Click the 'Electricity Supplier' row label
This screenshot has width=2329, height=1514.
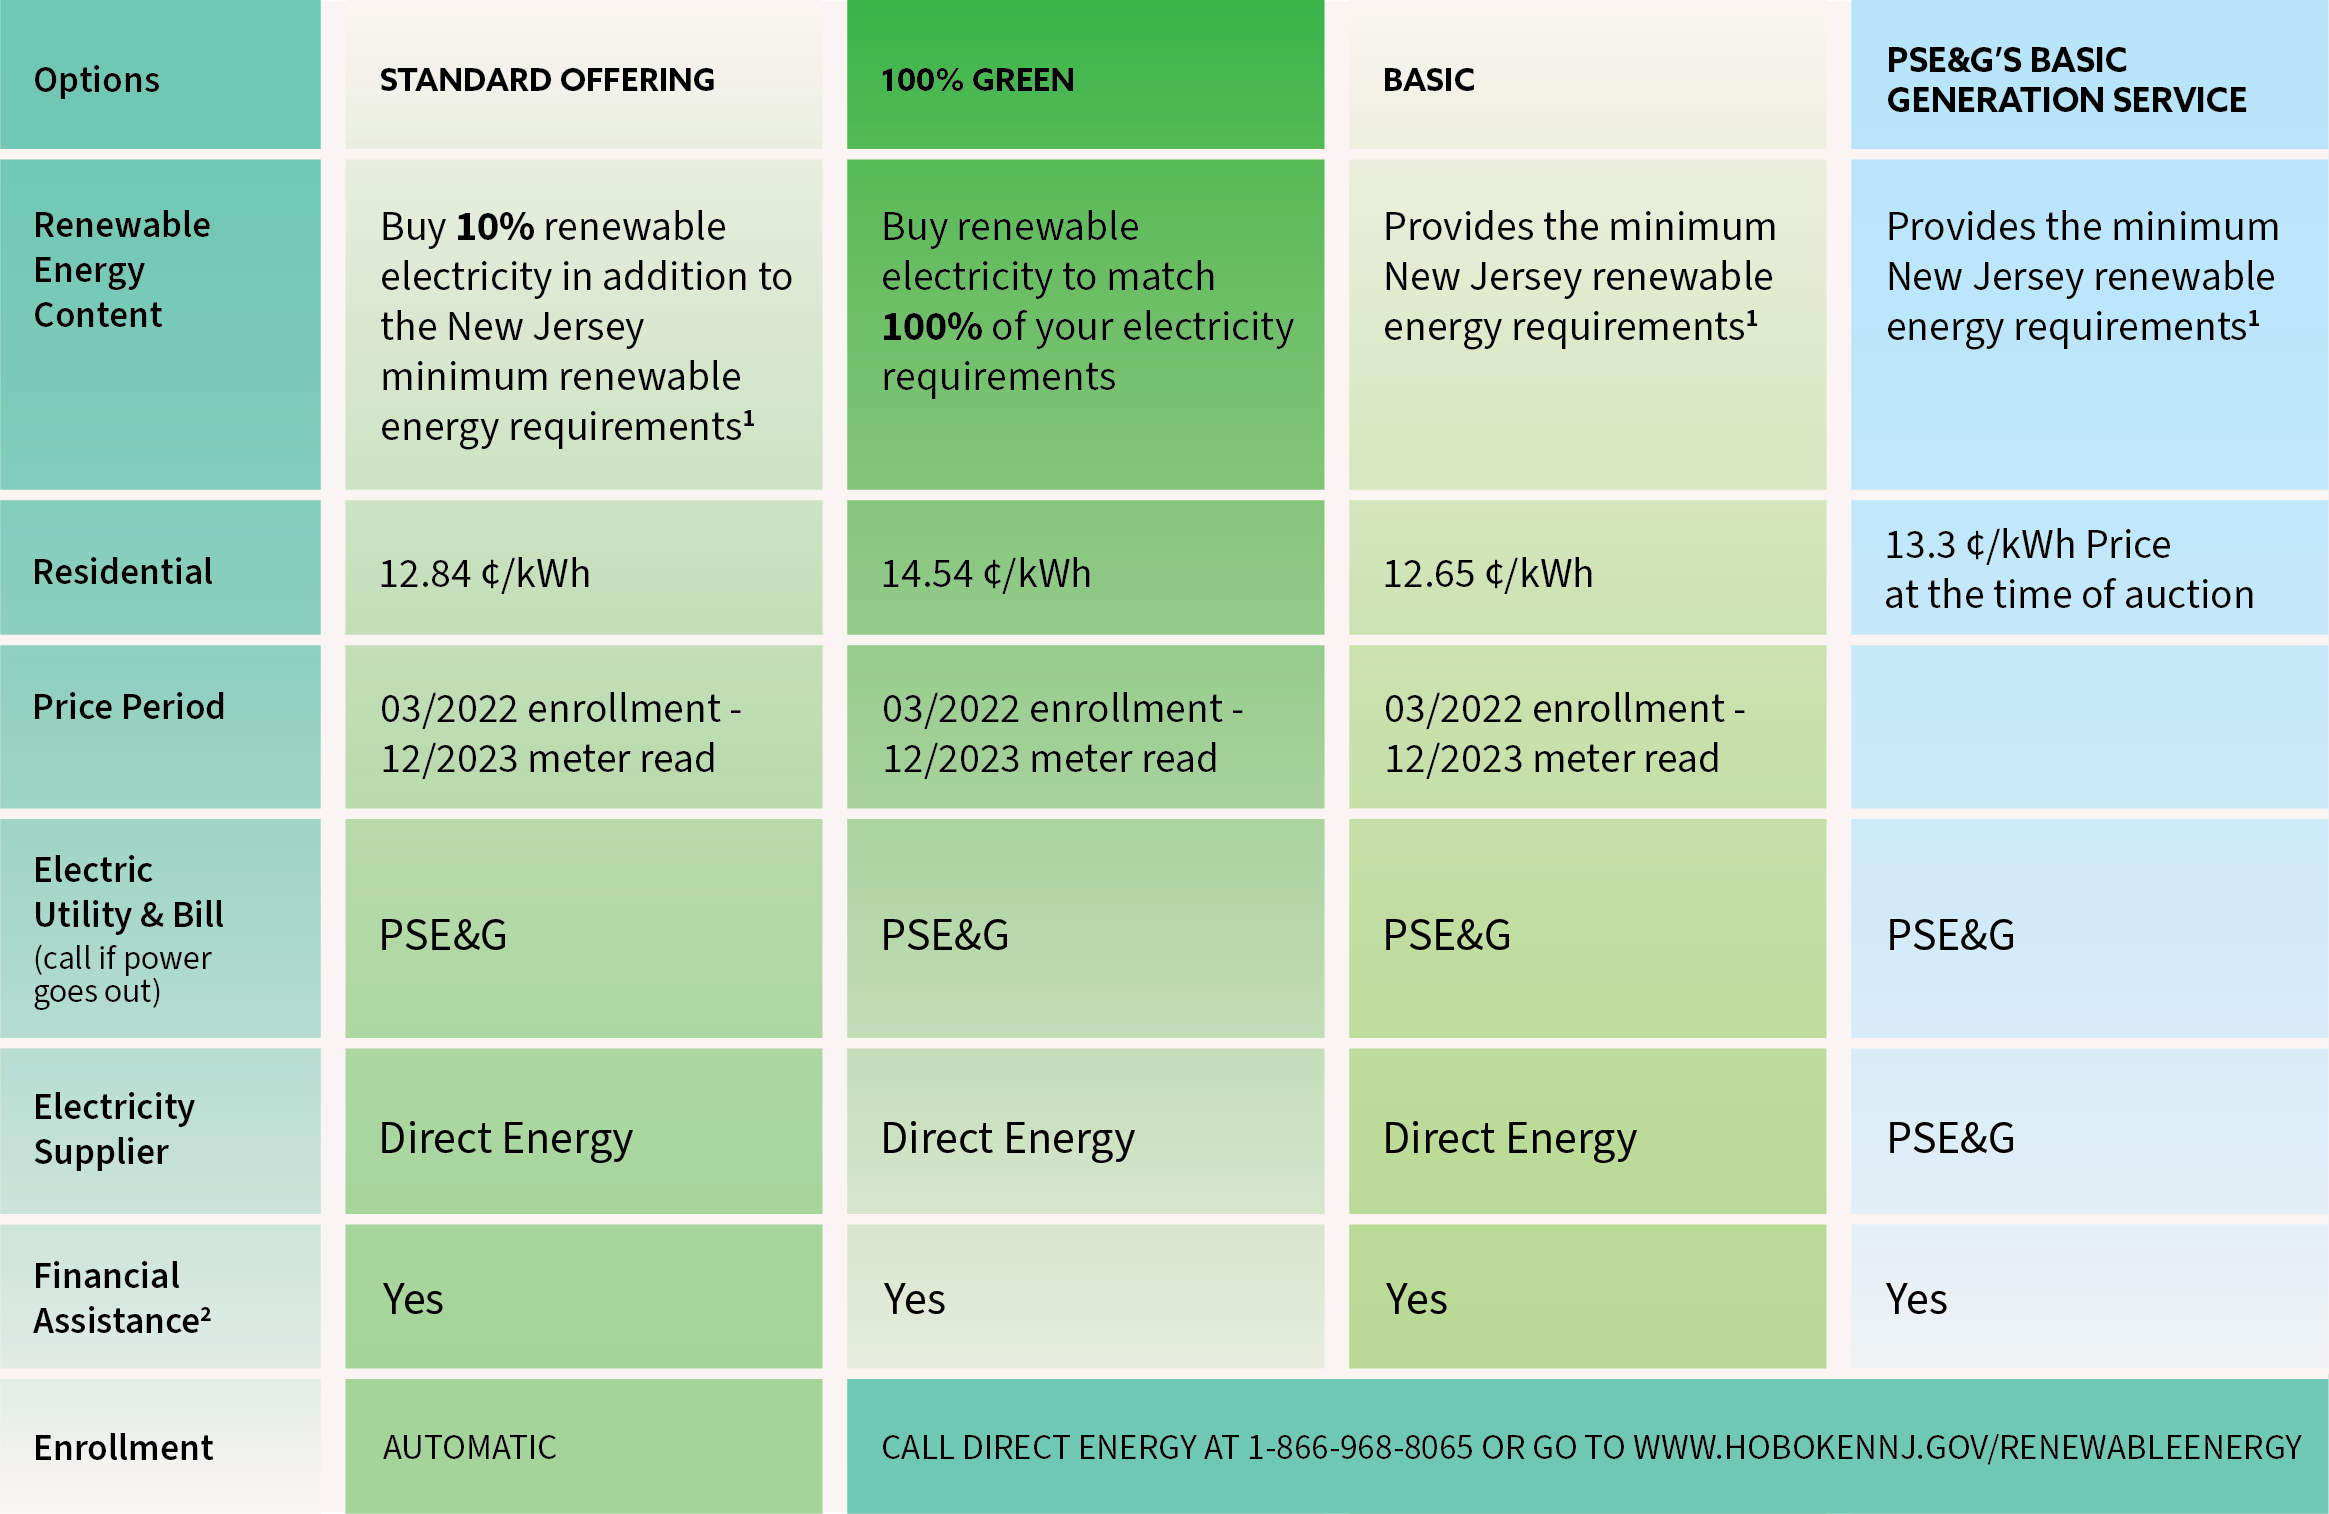[160, 1130]
